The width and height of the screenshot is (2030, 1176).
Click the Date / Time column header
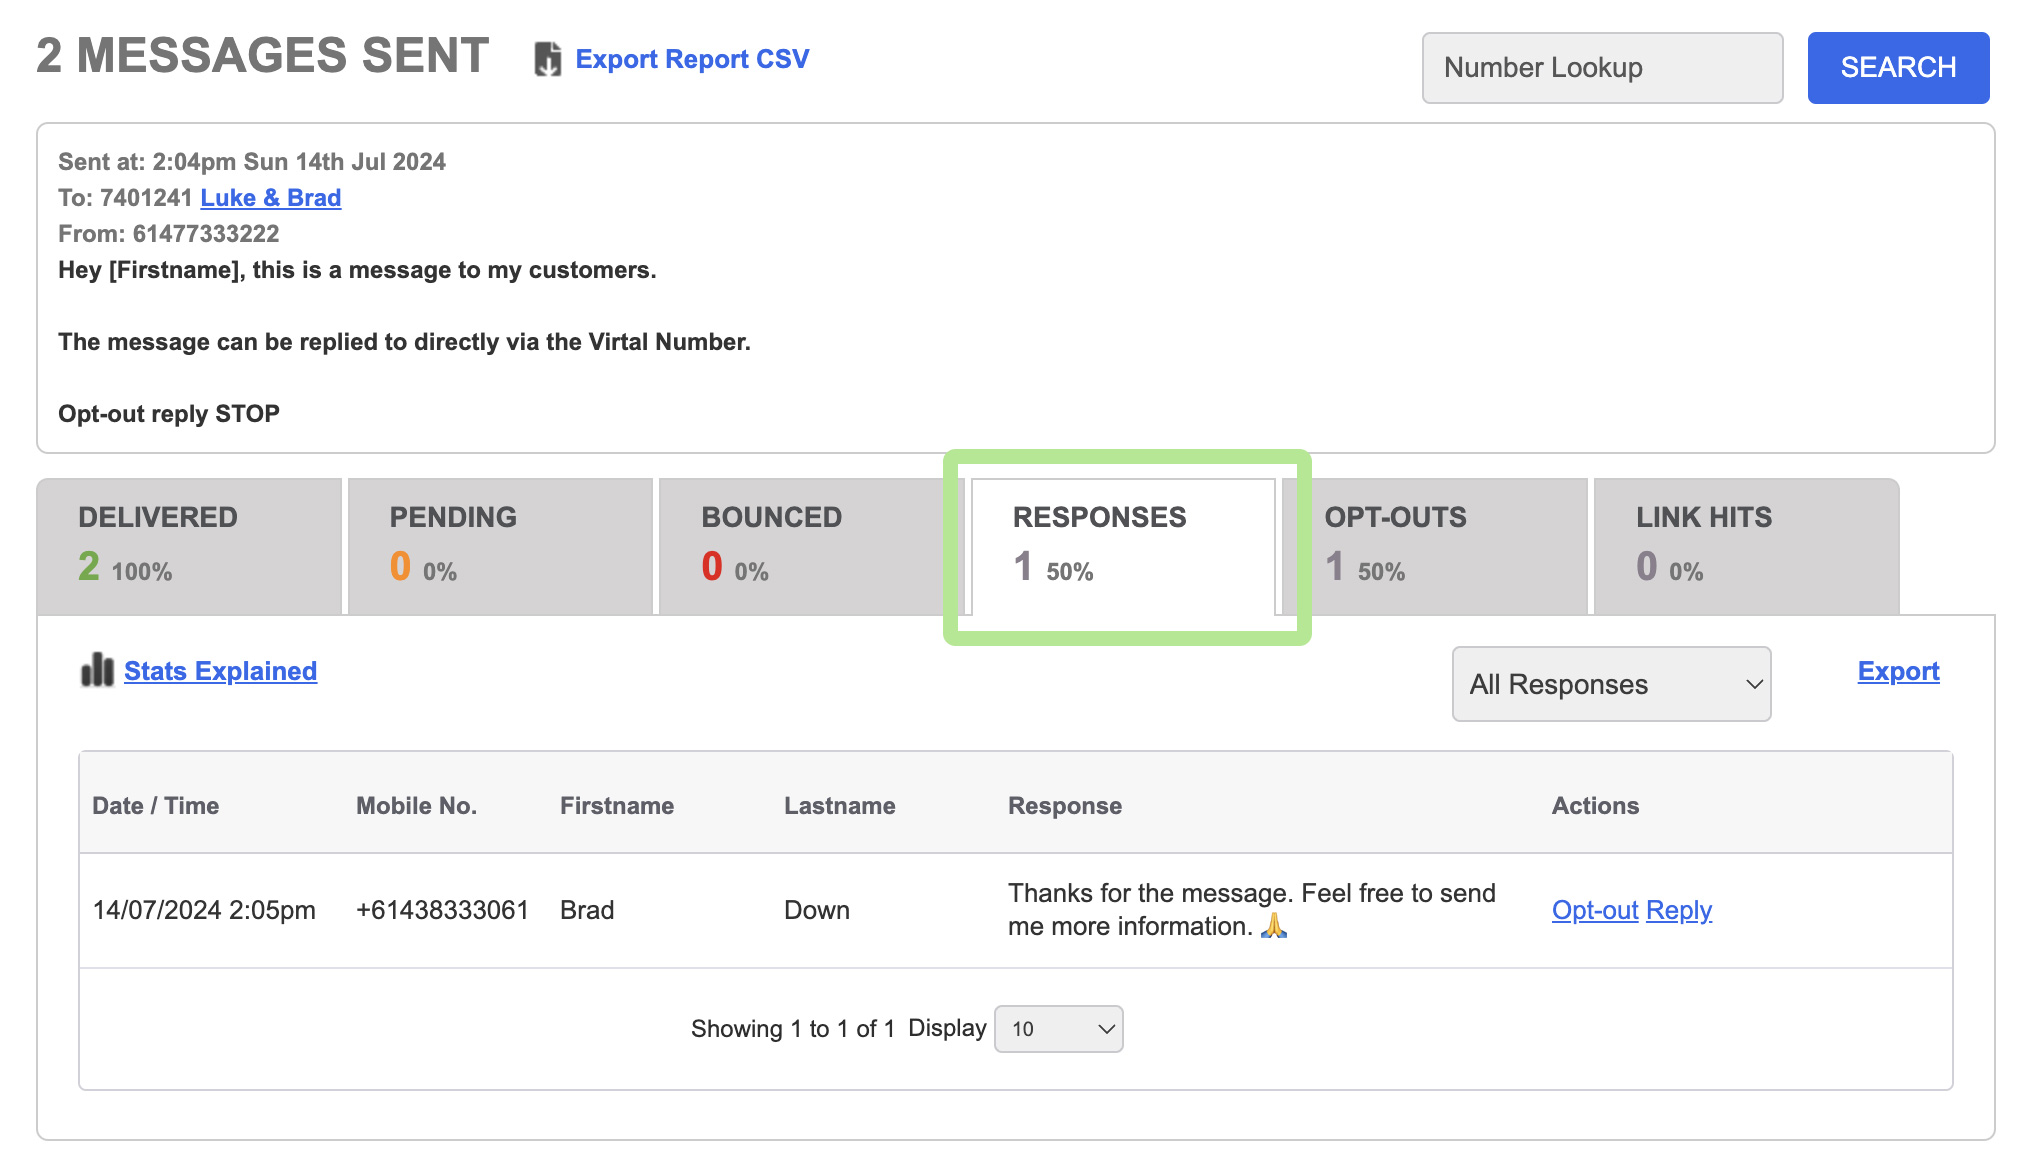[x=155, y=806]
